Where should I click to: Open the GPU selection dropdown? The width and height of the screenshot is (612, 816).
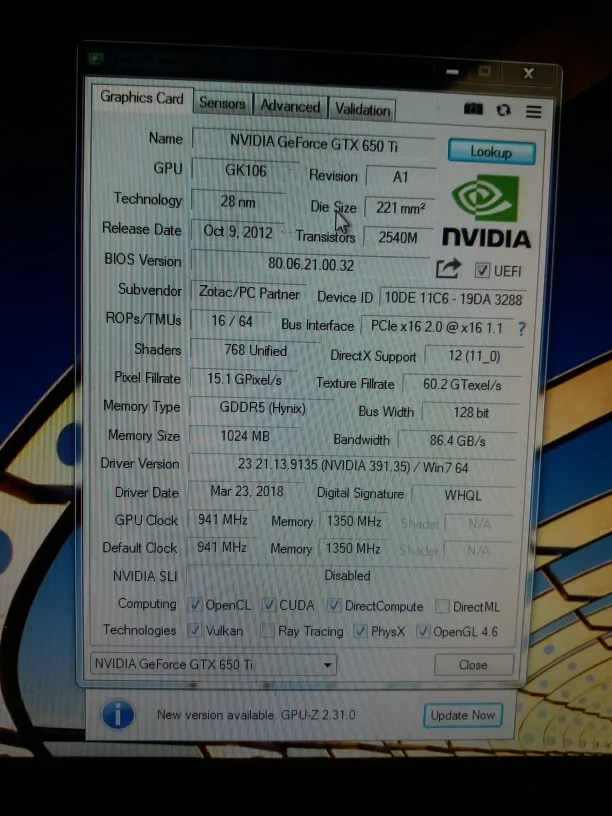coord(213,665)
